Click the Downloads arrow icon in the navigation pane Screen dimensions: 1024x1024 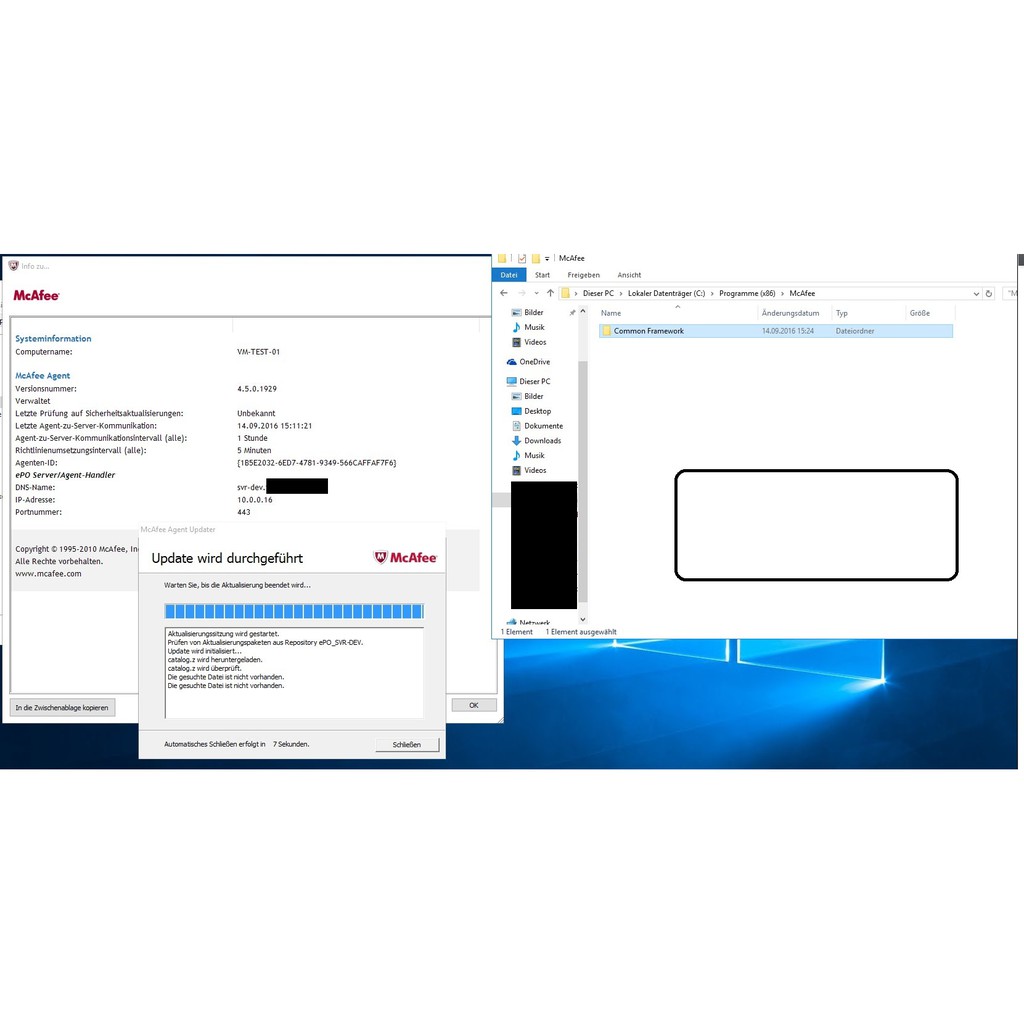[x=516, y=441]
